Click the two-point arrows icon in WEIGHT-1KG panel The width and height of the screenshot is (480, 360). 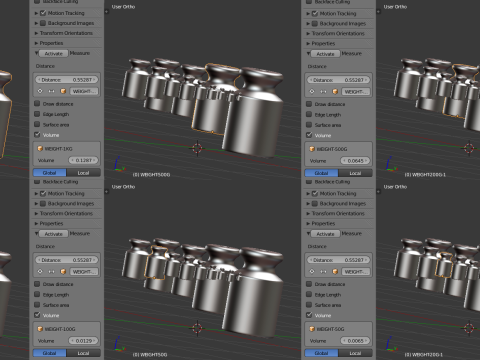51,91
